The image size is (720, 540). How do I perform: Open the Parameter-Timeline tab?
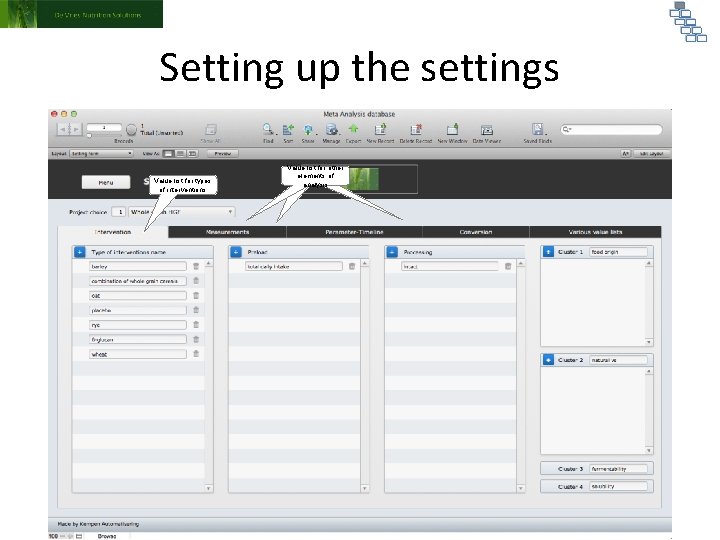(x=354, y=232)
